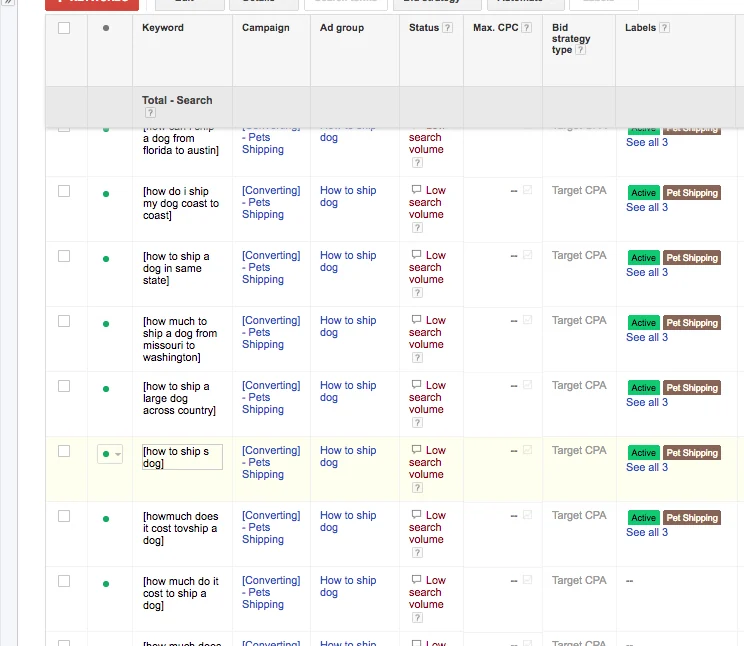This screenshot has width=744, height=646.
Task: Click green status dot for 'howmuch does it cost tovship' keyword
Action: pyautogui.click(x=106, y=519)
